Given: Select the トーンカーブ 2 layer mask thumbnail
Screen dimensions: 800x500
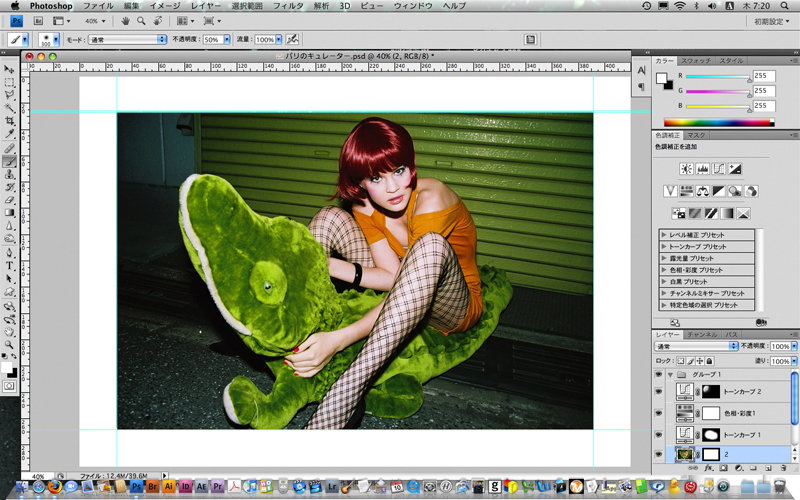Looking at the screenshot, I should 711,392.
